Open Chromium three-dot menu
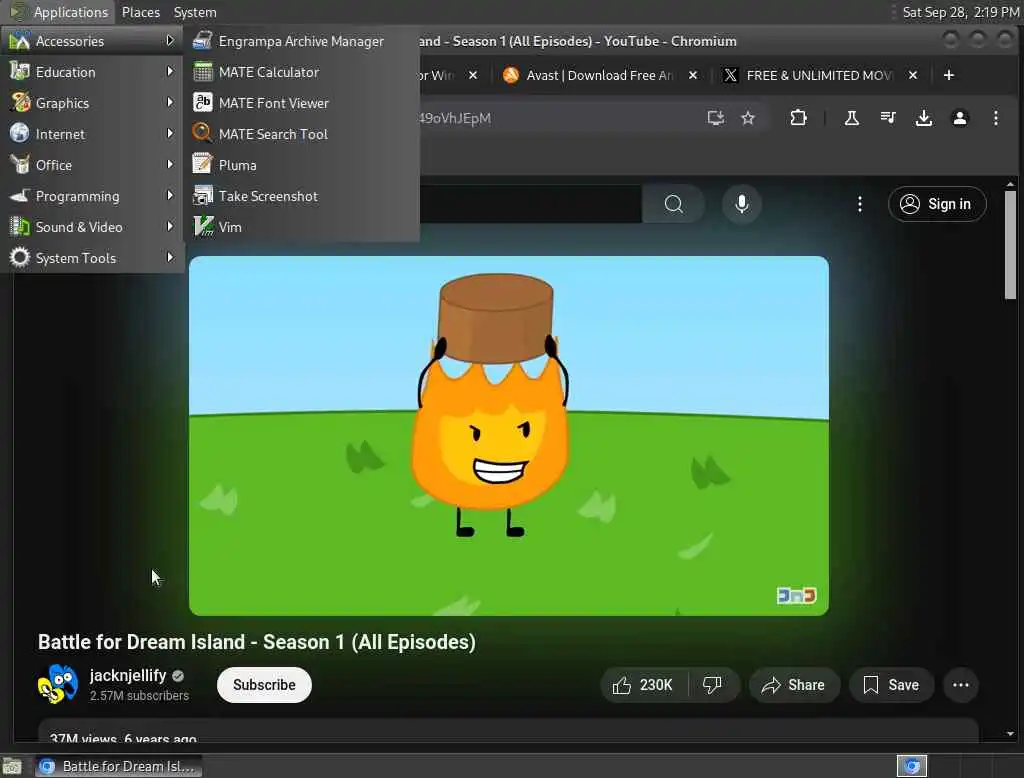This screenshot has height=778, width=1024. 995,118
